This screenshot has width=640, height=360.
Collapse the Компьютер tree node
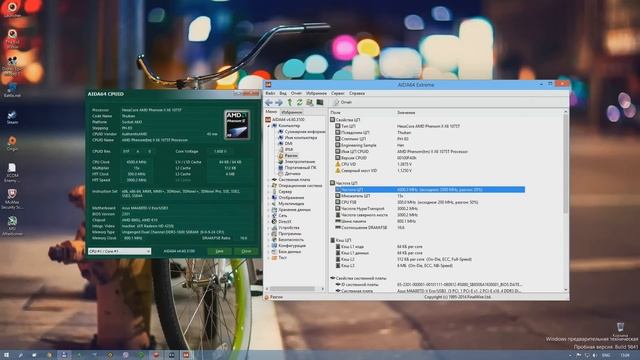[269, 126]
